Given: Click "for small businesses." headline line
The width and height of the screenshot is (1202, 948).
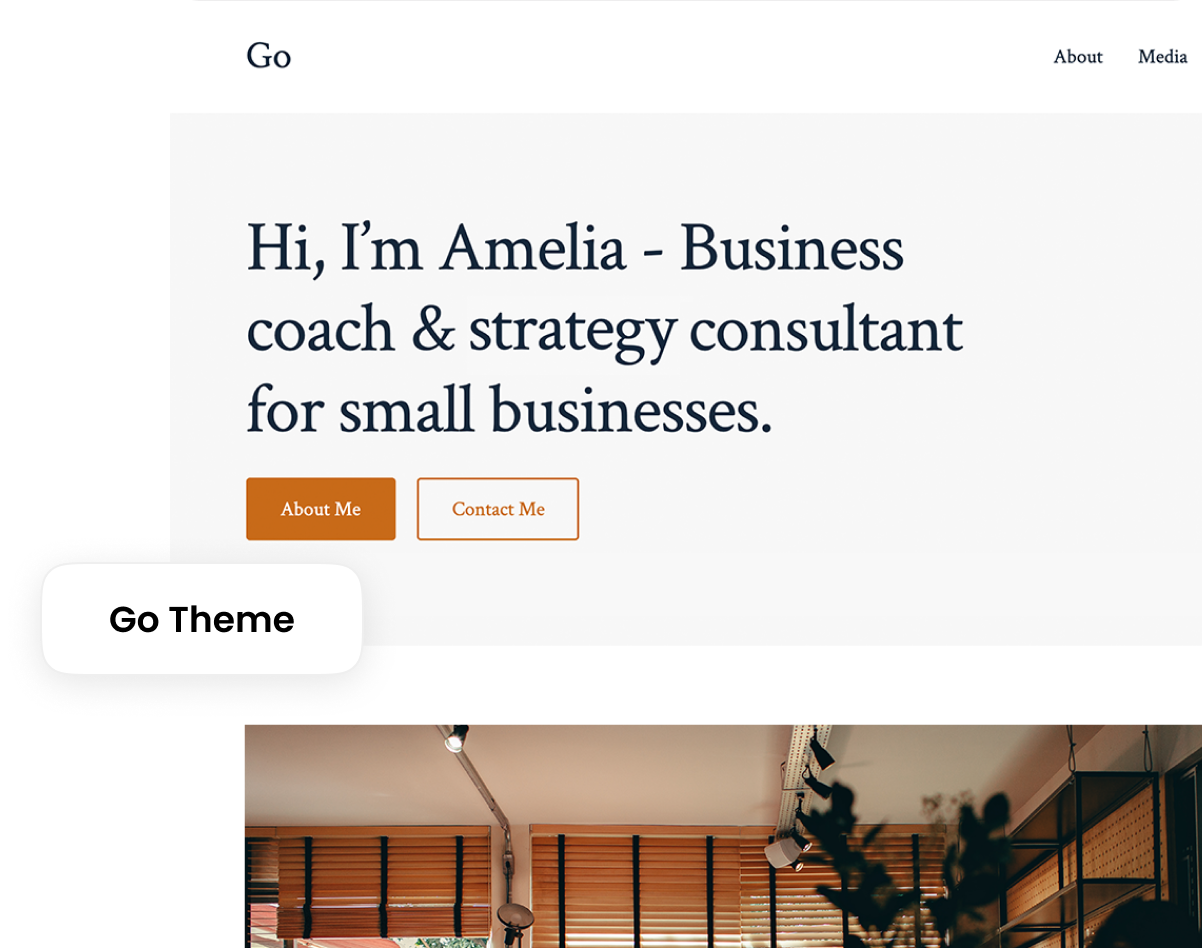Looking at the screenshot, I should click(509, 410).
